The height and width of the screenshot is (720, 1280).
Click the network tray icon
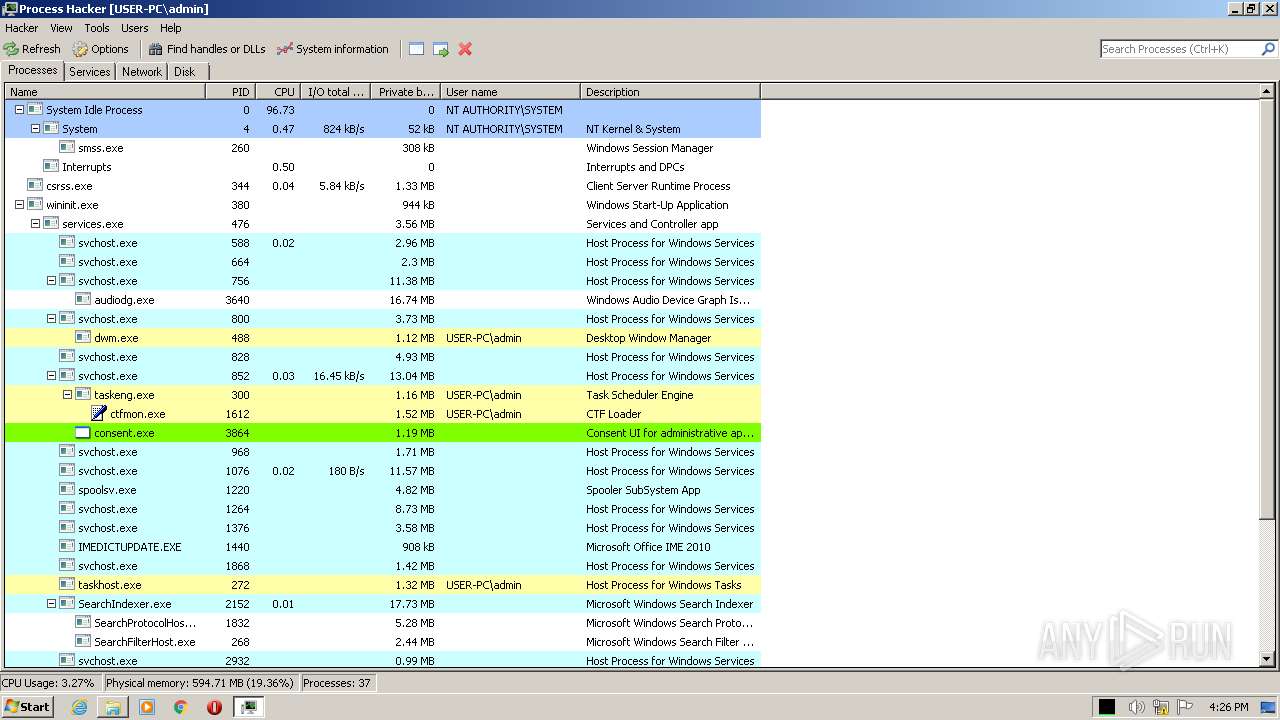(x=1161, y=707)
